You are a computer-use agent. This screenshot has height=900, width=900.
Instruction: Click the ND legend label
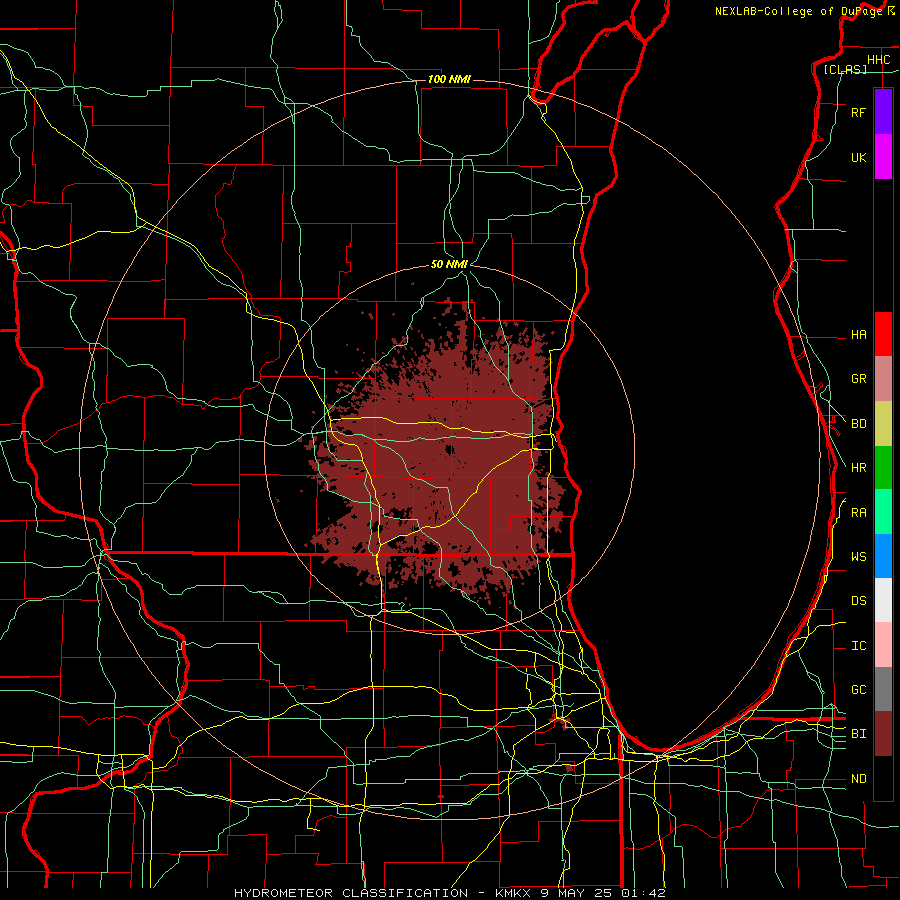click(x=858, y=779)
